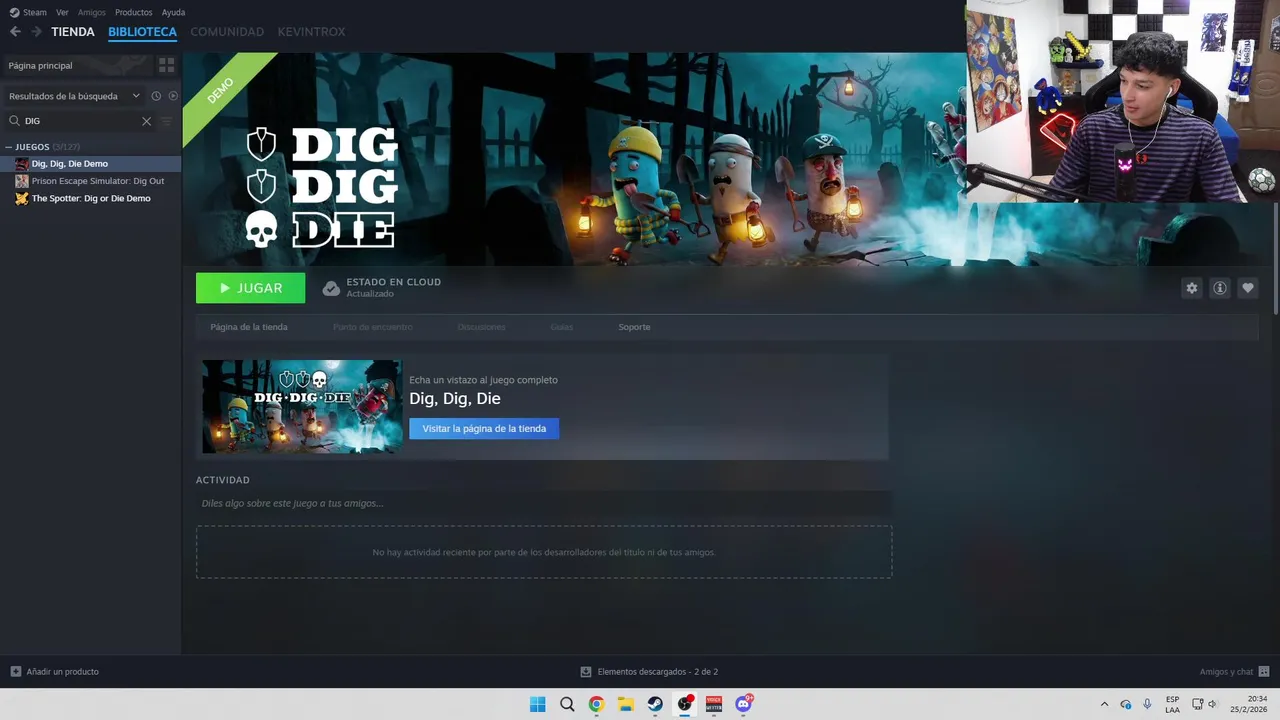Open the KEVINTROX profile tab
Screen dimensions: 1280x720
[311, 32]
